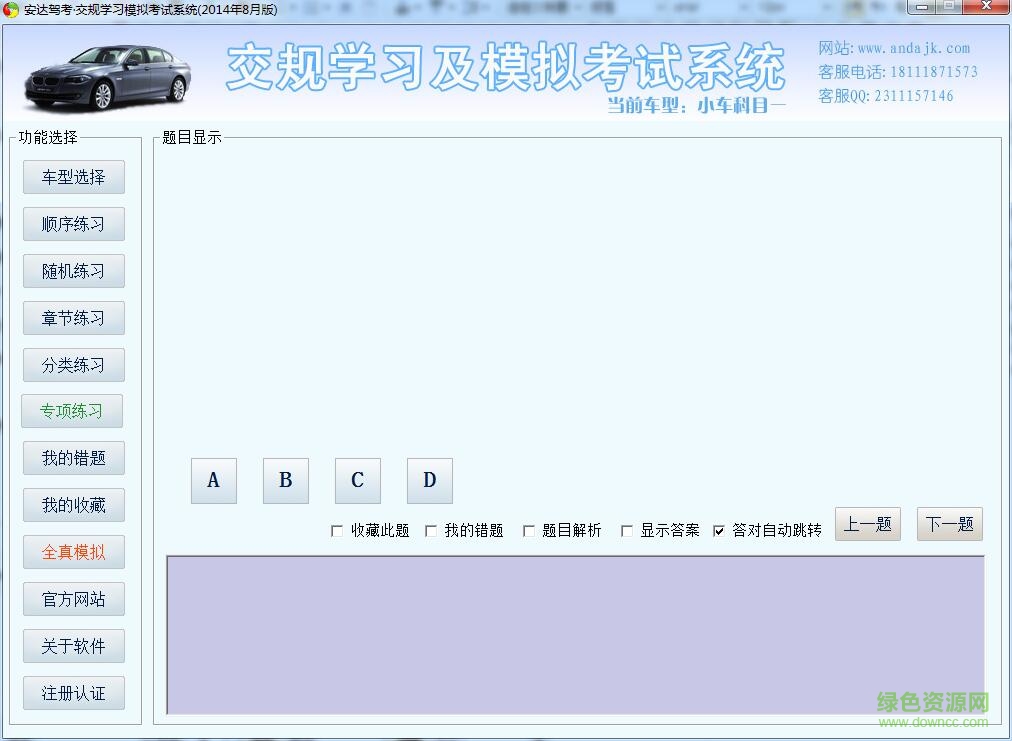Viewport: 1012px width, 741px height.
Task: Open 章节练习 chapter practice
Action: click(74, 318)
